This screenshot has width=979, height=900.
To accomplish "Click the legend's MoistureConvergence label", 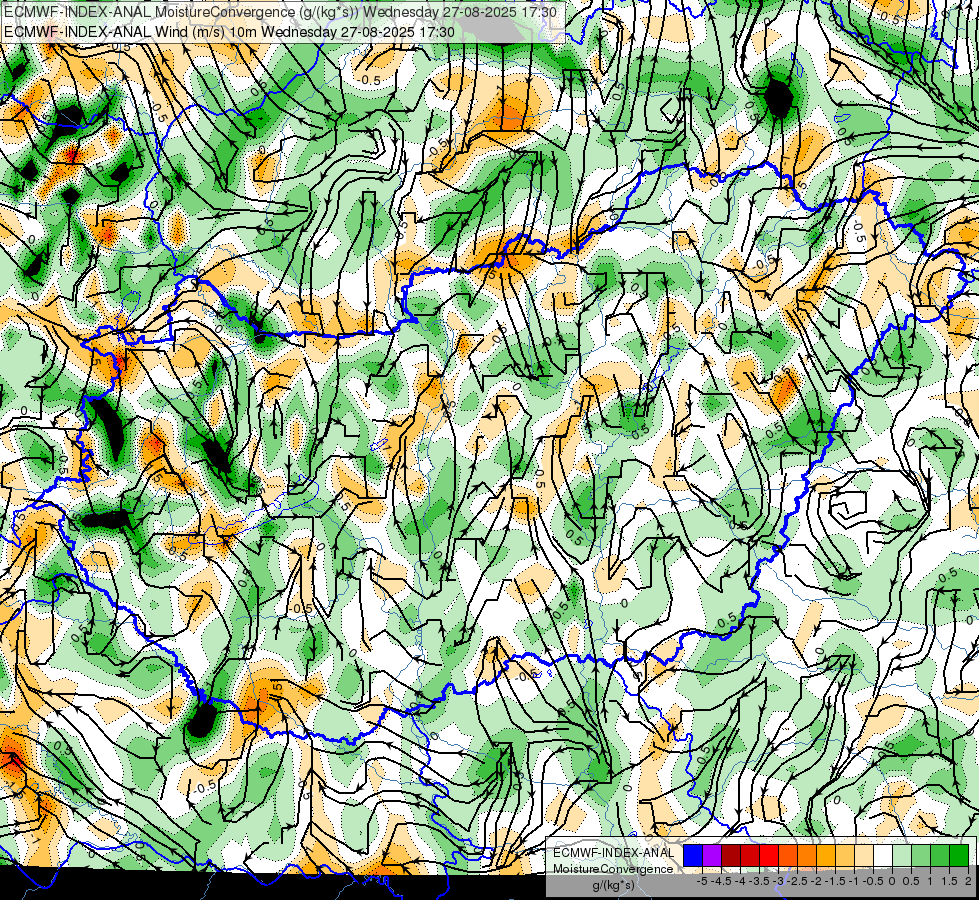I will [613, 869].
